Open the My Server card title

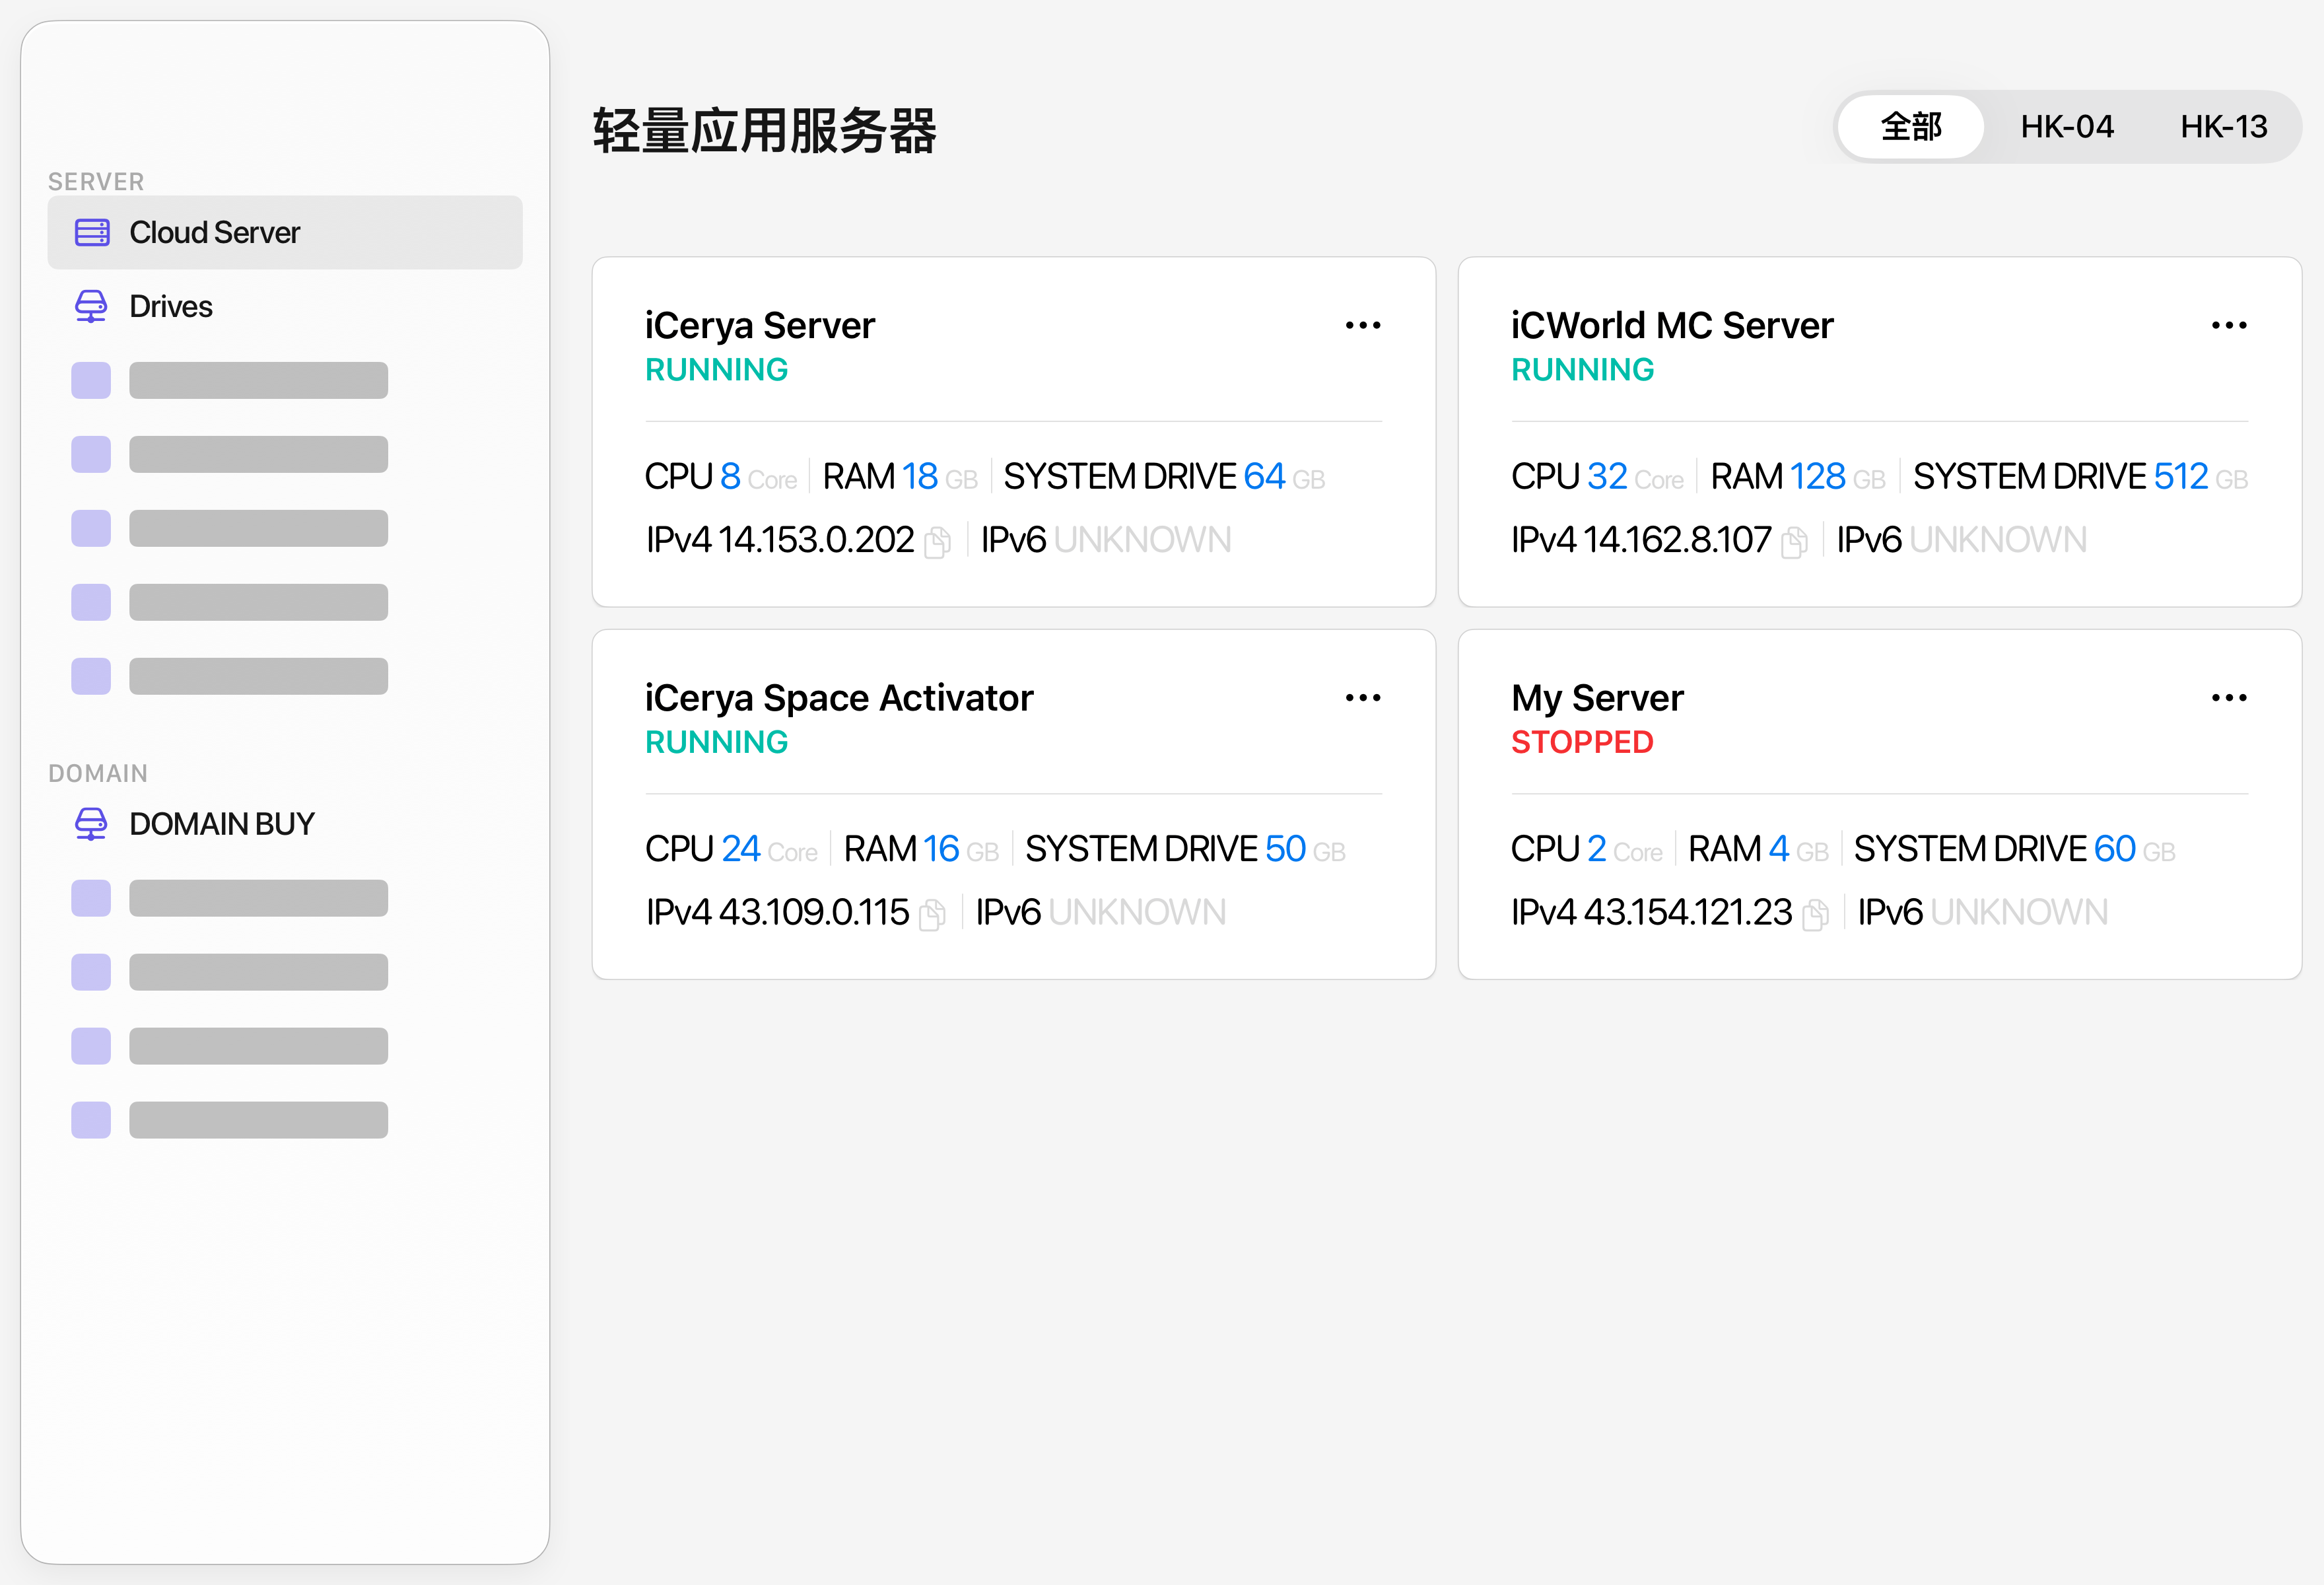click(1597, 698)
